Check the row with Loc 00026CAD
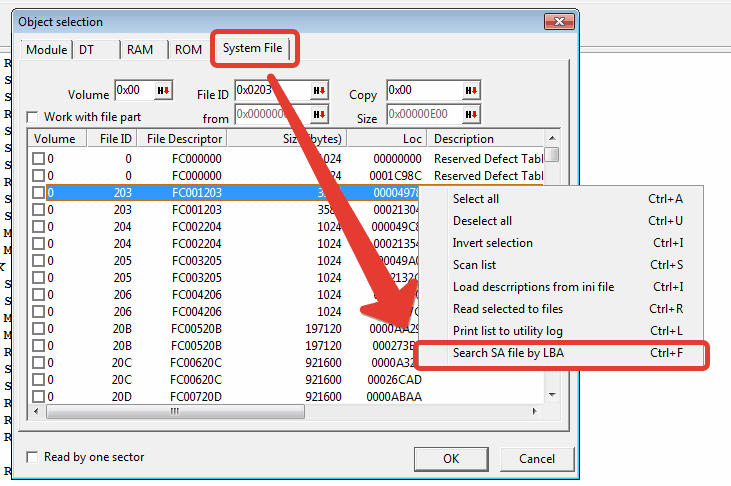731x486 pixels. coord(38,380)
